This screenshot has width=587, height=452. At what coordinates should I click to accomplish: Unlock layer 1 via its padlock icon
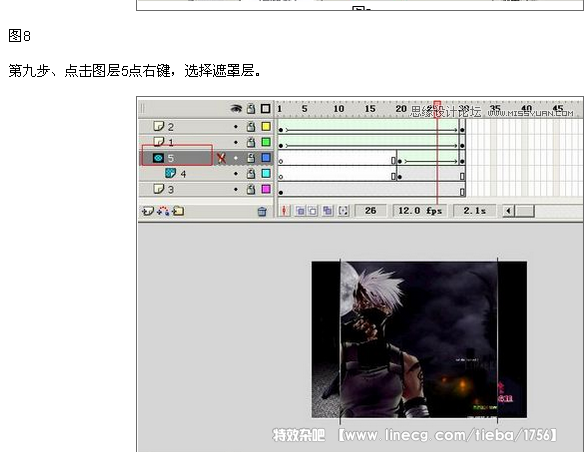tap(251, 142)
